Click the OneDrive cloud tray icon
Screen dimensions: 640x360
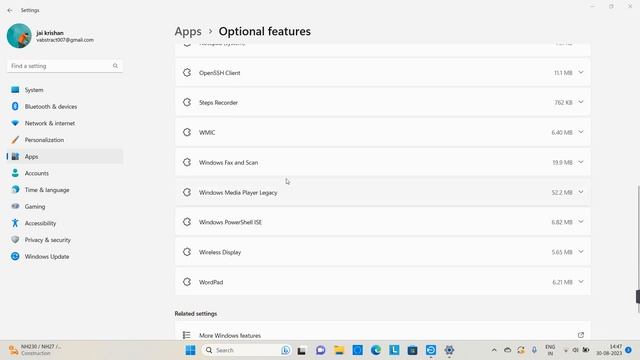(x=507, y=350)
